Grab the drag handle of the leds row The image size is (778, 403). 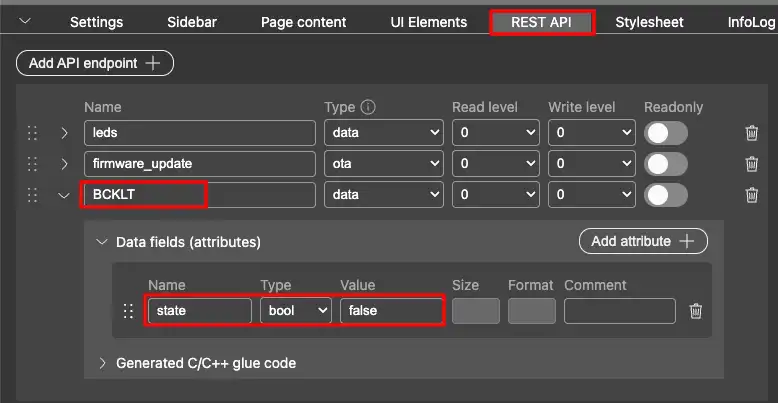point(32,133)
